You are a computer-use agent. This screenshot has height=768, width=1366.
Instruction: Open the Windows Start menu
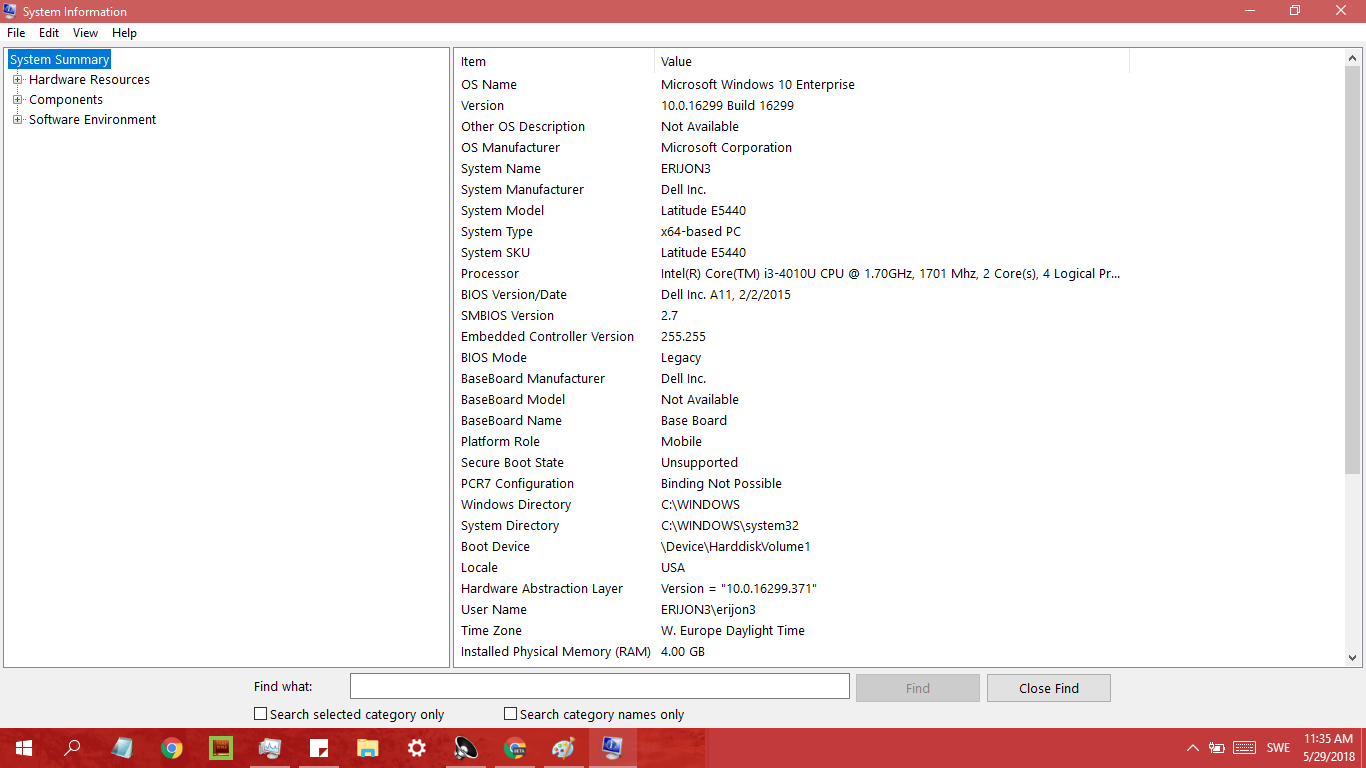pos(24,748)
